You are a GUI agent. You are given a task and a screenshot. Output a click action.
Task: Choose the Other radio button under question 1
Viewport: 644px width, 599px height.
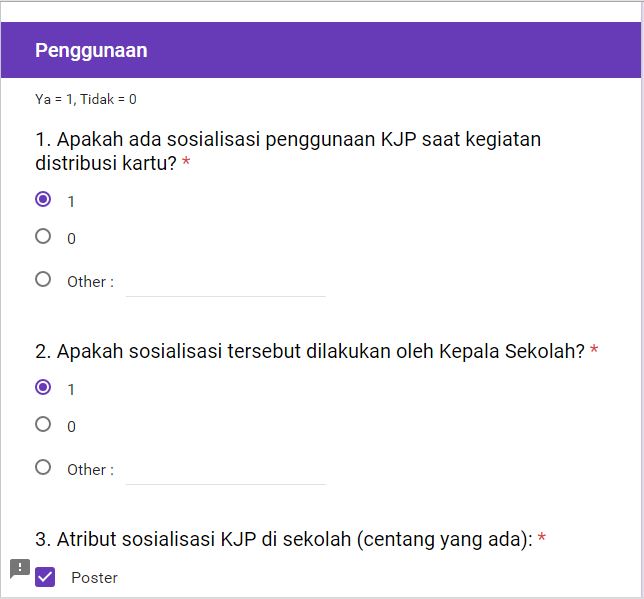point(43,280)
